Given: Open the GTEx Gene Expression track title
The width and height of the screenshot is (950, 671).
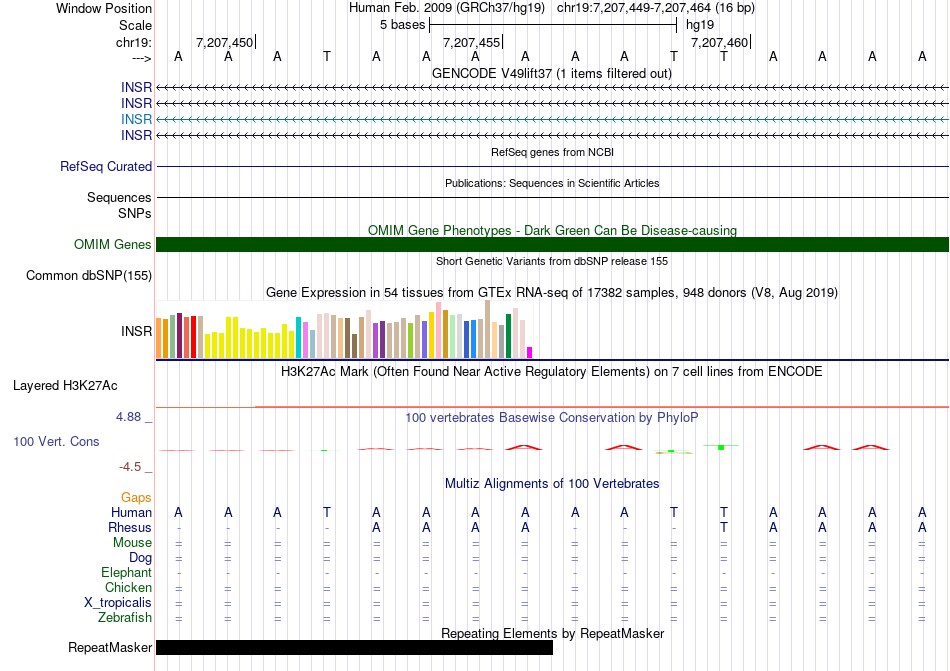Looking at the screenshot, I should (x=552, y=293).
